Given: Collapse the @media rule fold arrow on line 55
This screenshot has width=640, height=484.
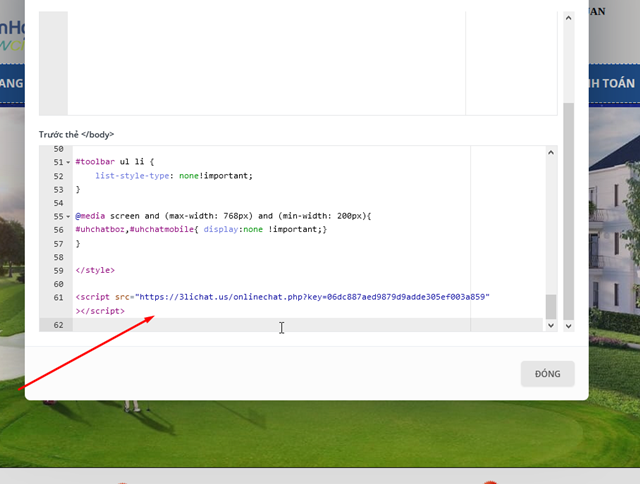Looking at the screenshot, I should pyautogui.click(x=68, y=216).
